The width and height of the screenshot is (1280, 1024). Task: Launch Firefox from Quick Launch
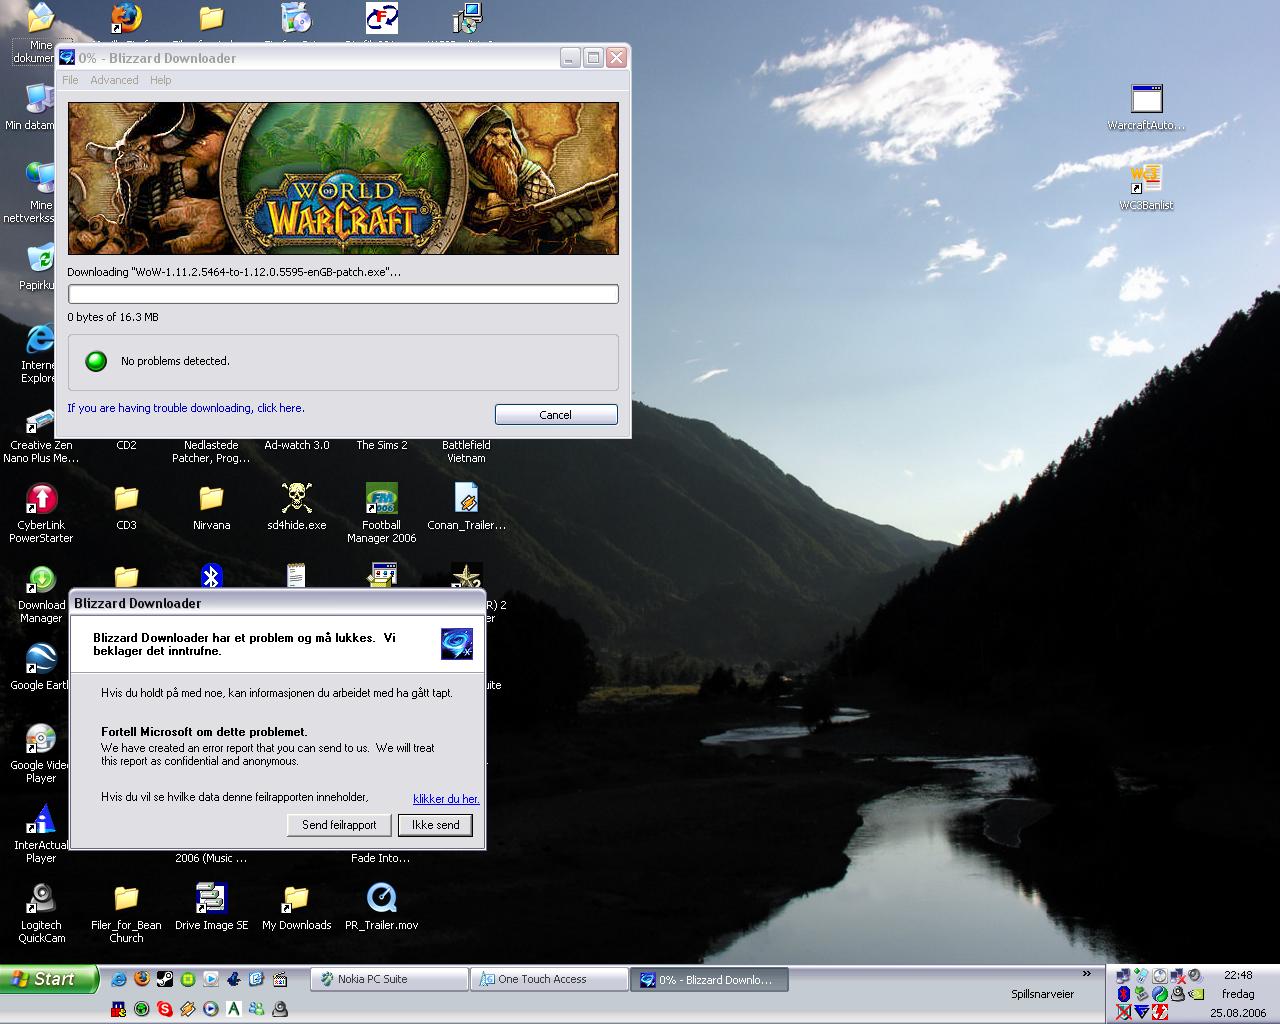pos(142,979)
